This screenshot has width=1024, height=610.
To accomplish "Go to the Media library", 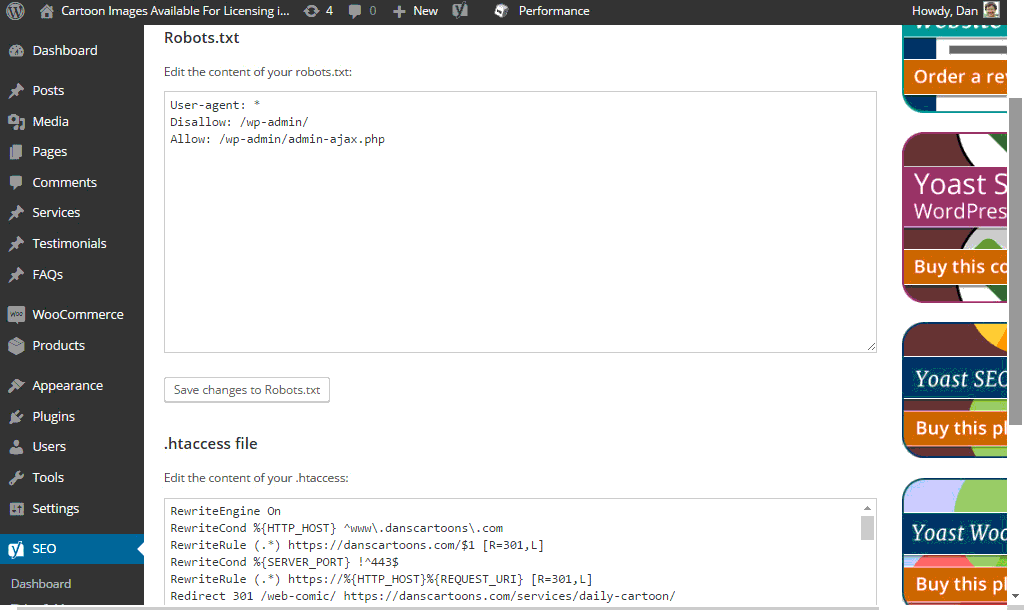I will [x=50, y=121].
